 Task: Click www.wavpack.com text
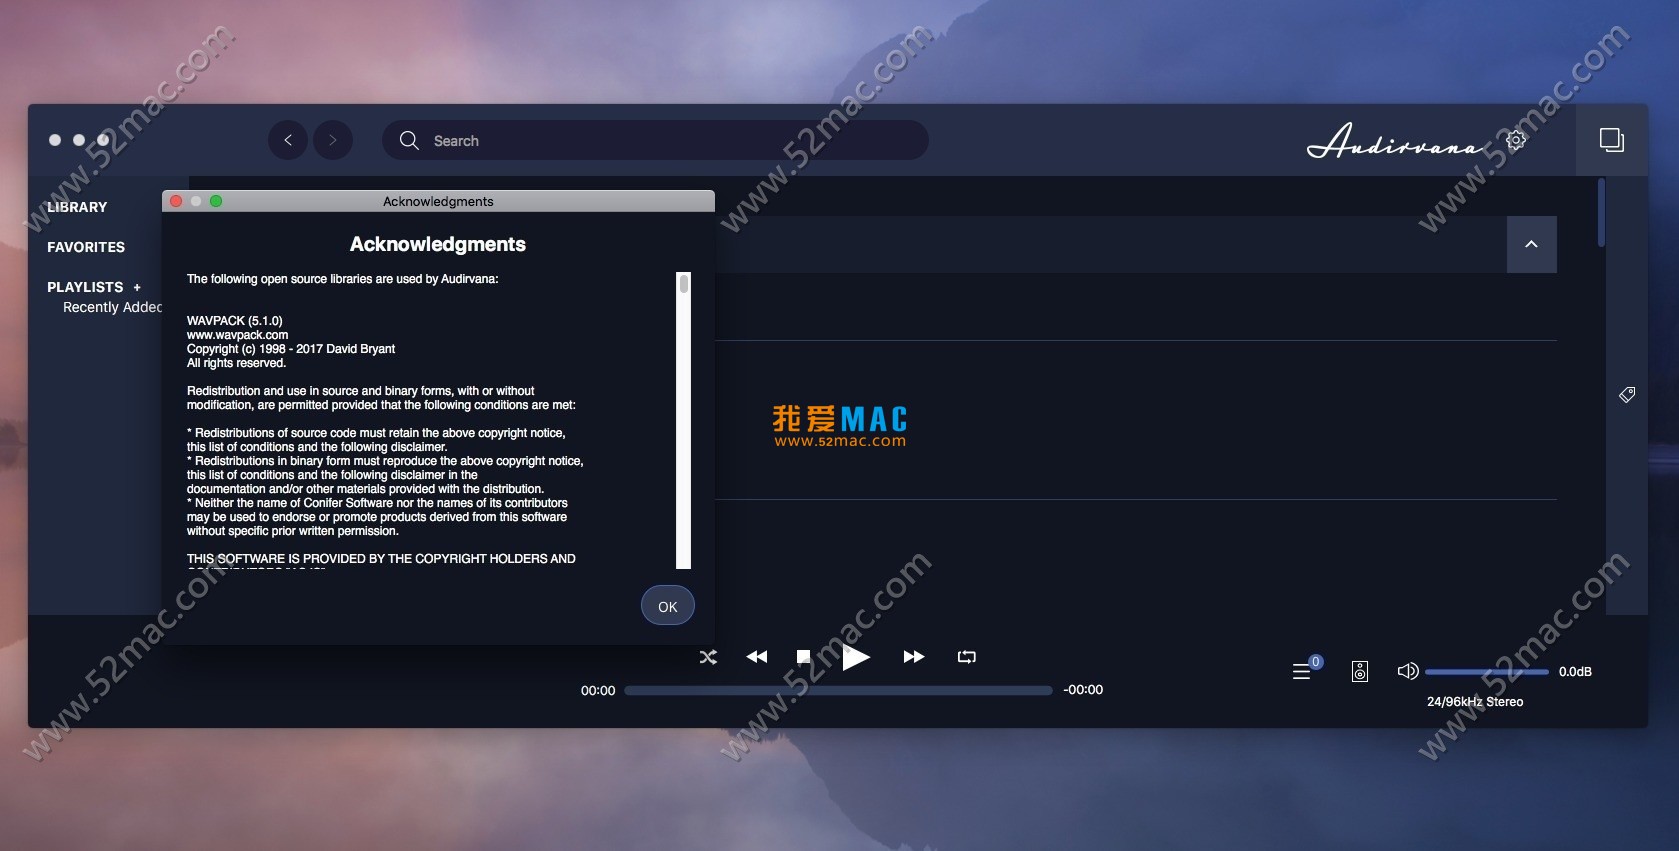pos(237,335)
